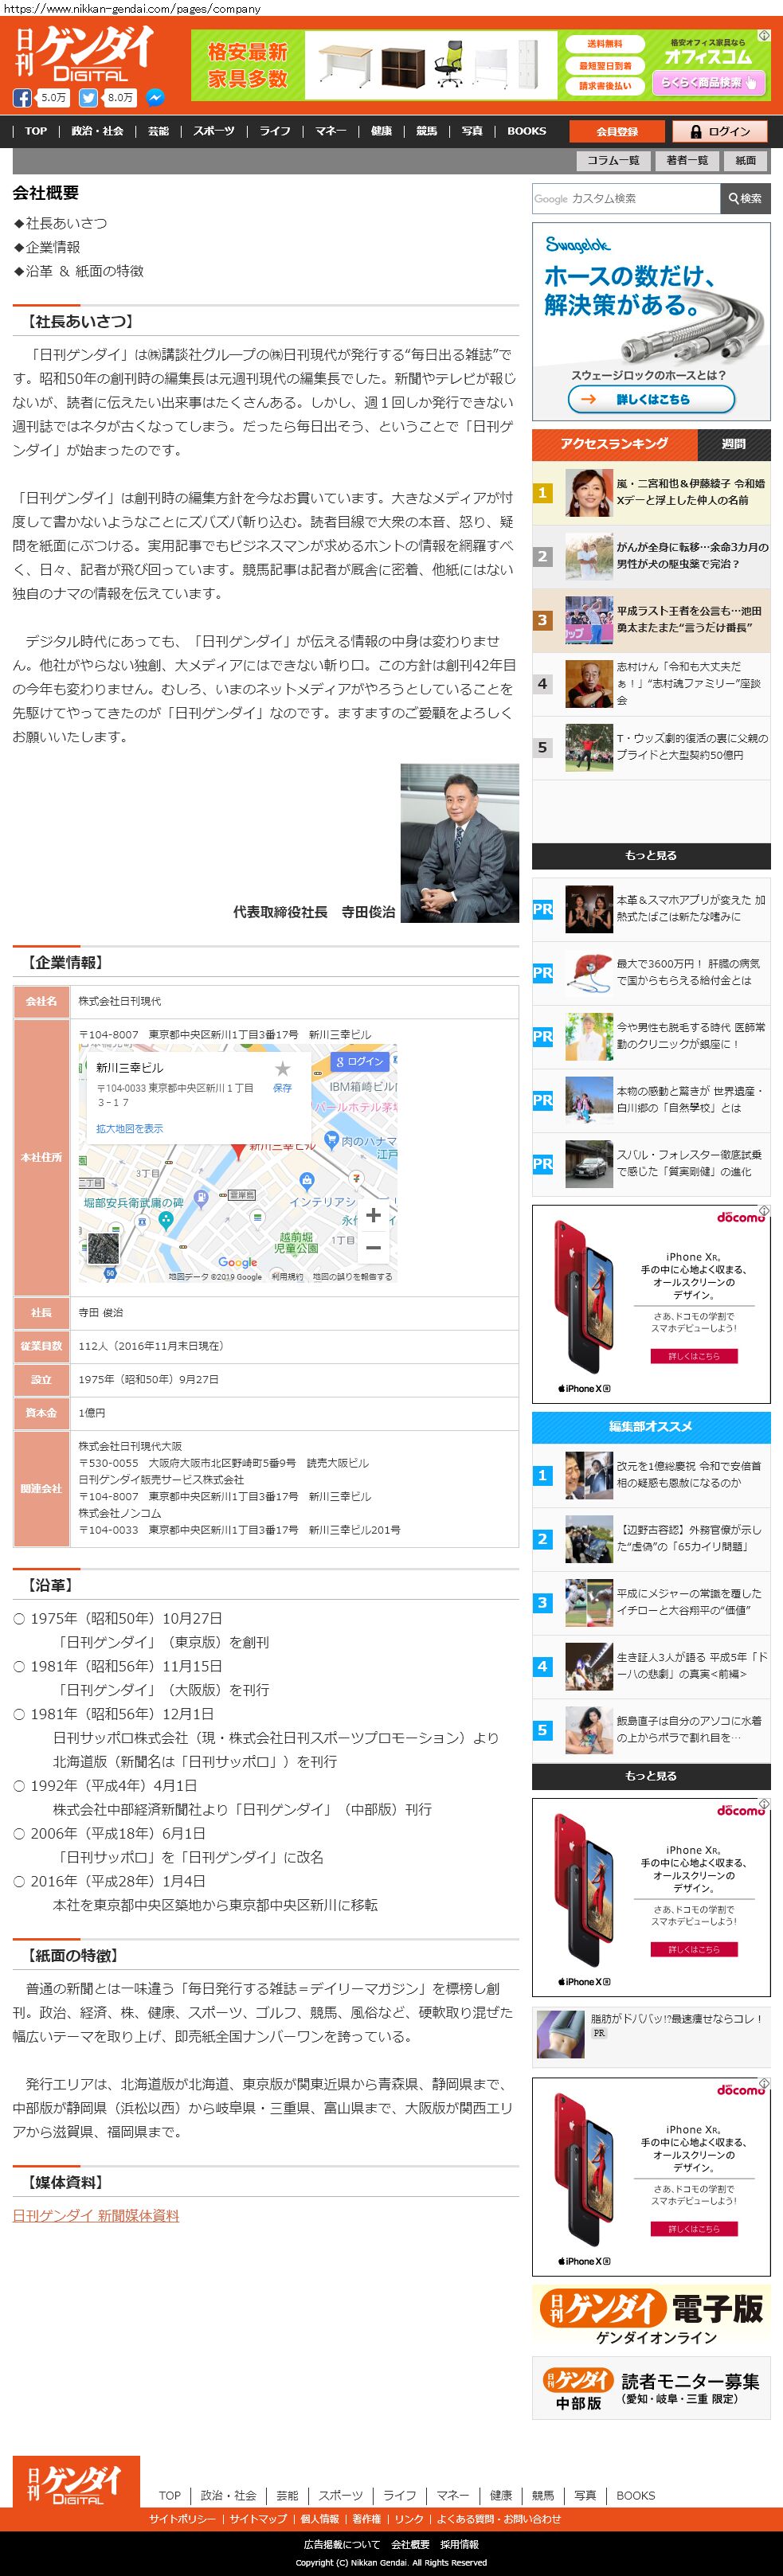Open the 日刊ゲンダイ 新聞媒体資料 link
This screenshot has width=783, height=2576.
[96, 2215]
